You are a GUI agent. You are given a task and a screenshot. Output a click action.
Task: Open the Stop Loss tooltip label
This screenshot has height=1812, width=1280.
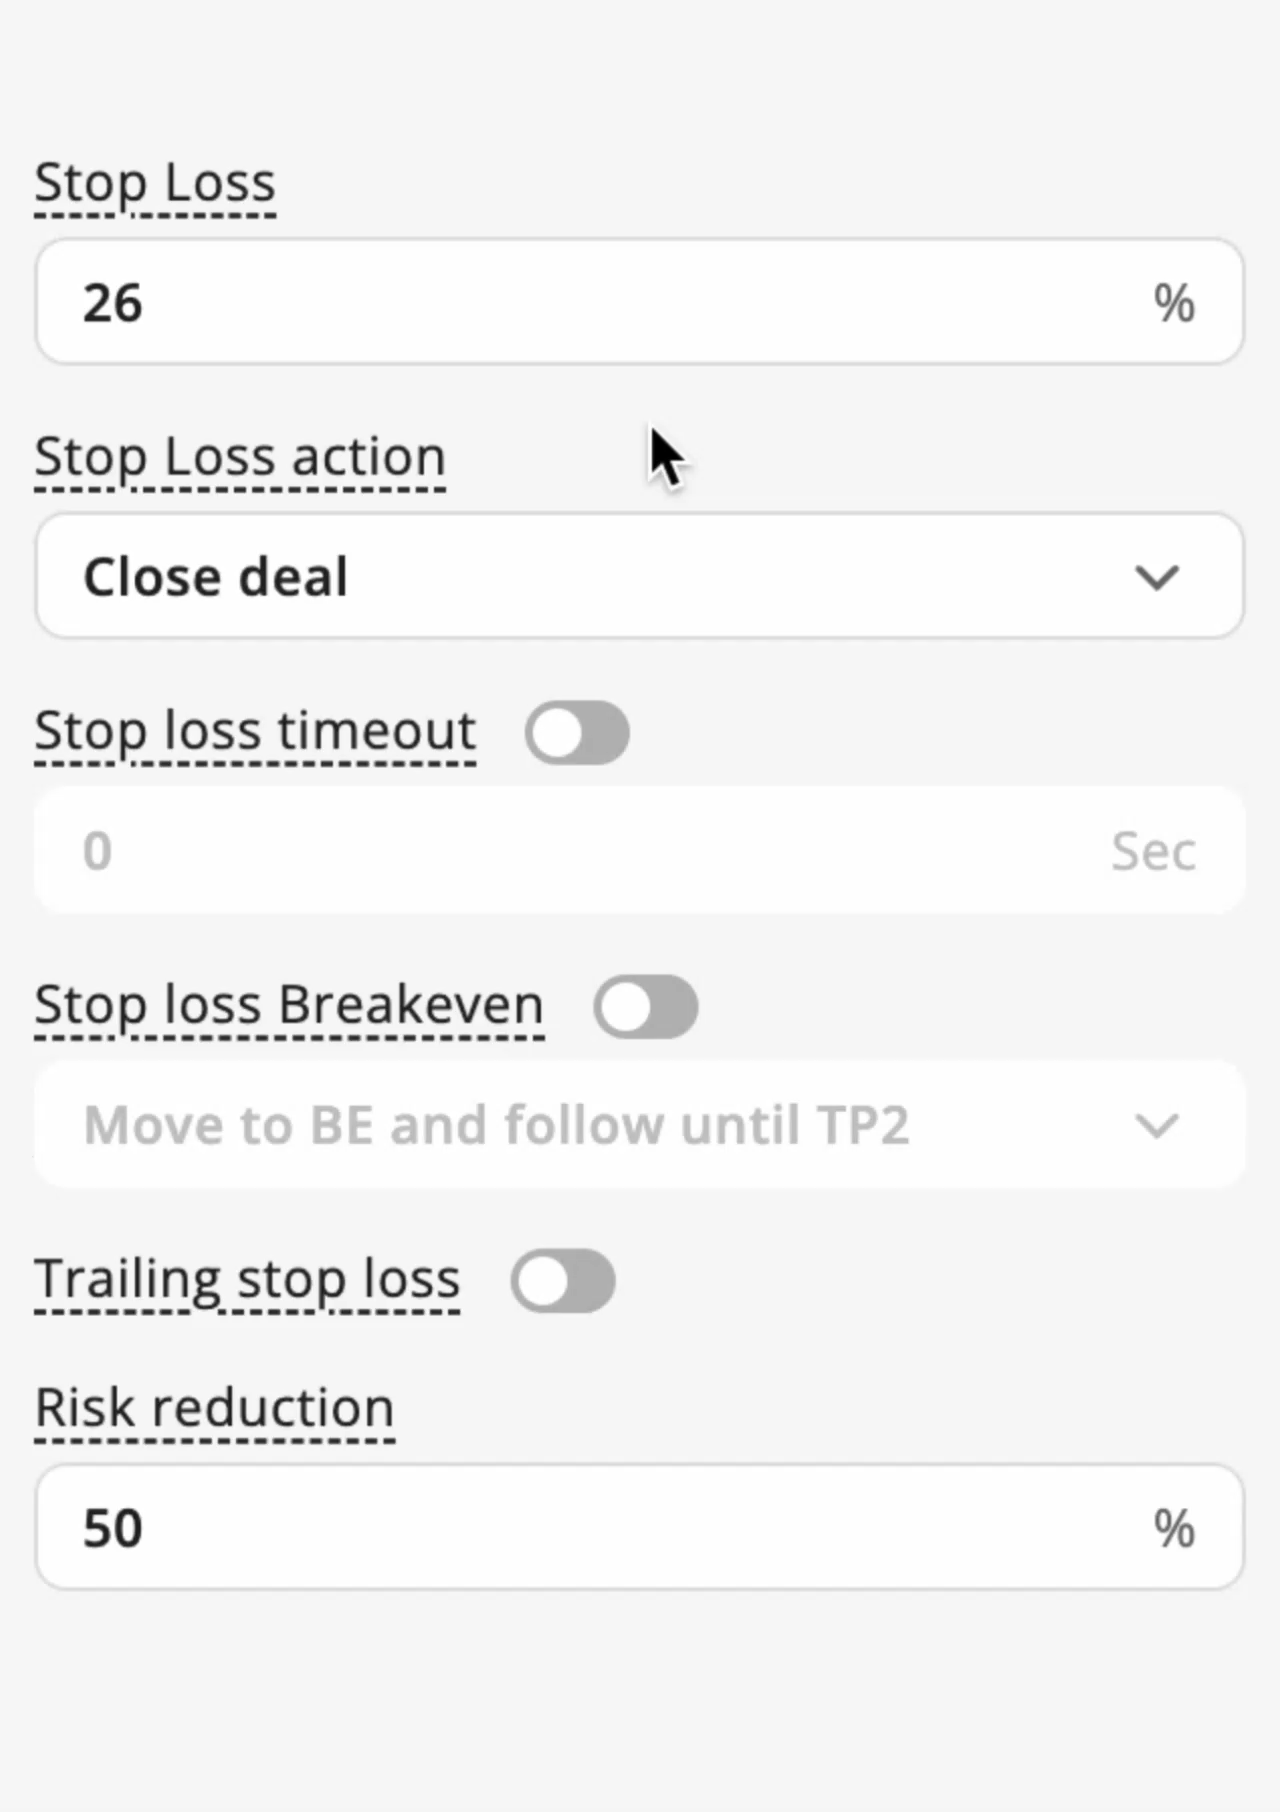tap(155, 182)
